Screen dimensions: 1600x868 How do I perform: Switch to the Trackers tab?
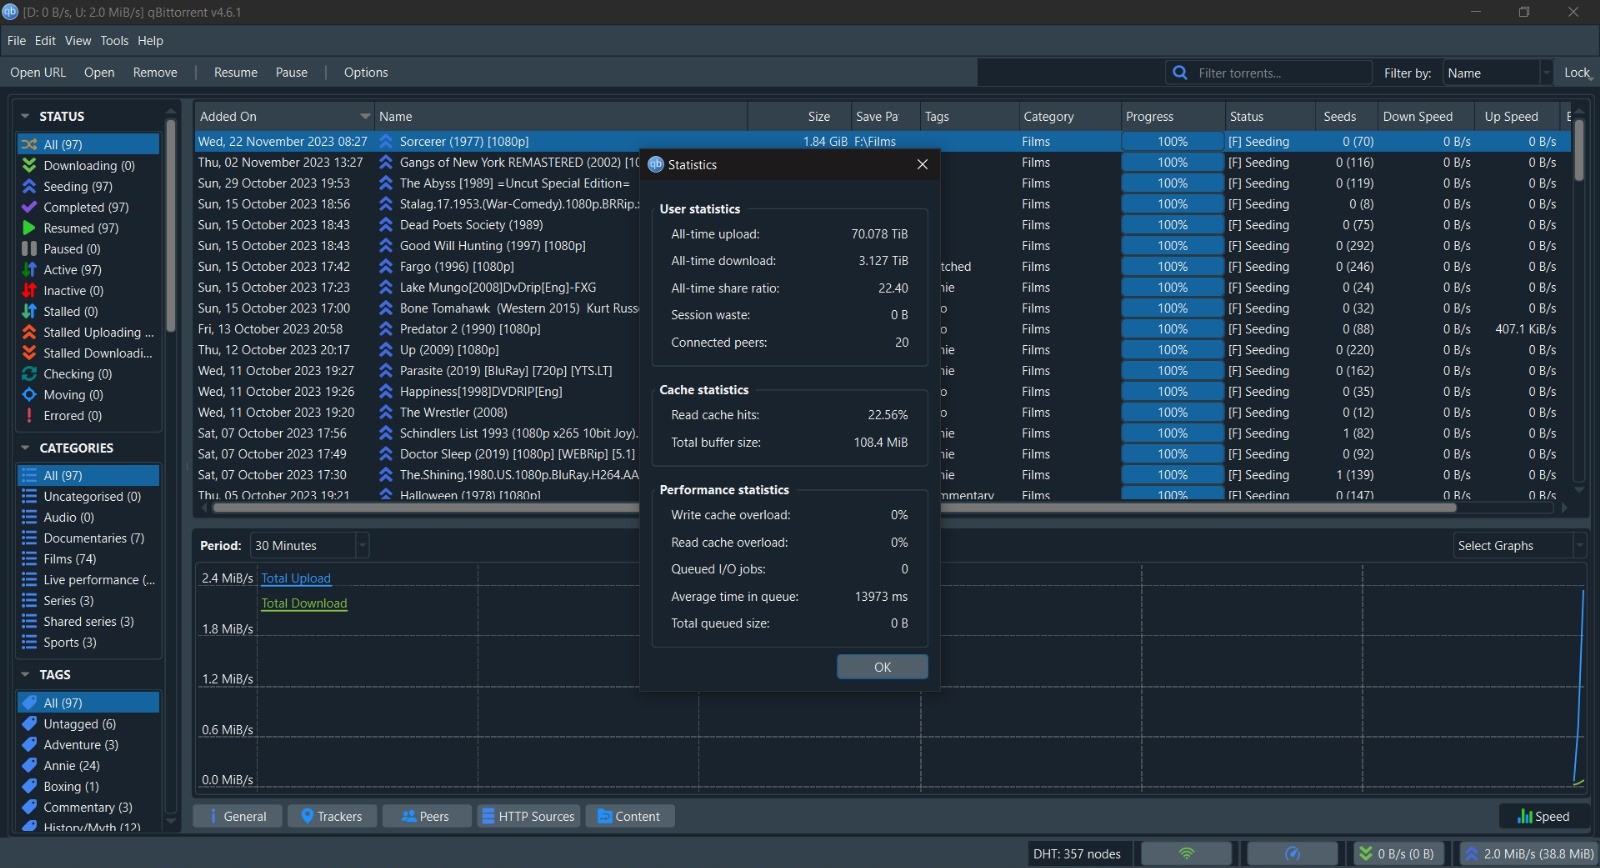[332, 817]
